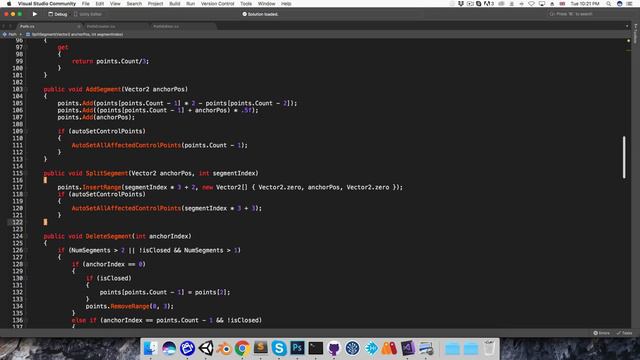Collapse the AddSegment method fold at line 103
The width and height of the screenshot is (640, 360).
[x=27, y=89]
